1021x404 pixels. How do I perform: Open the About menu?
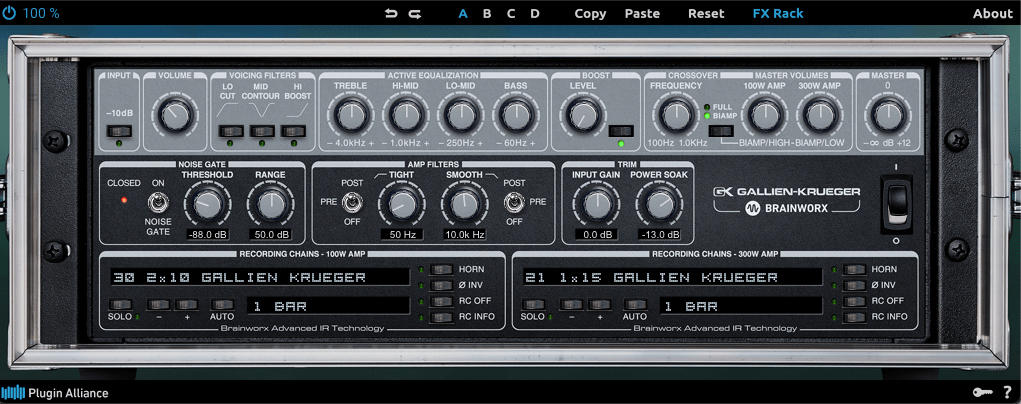tap(992, 13)
